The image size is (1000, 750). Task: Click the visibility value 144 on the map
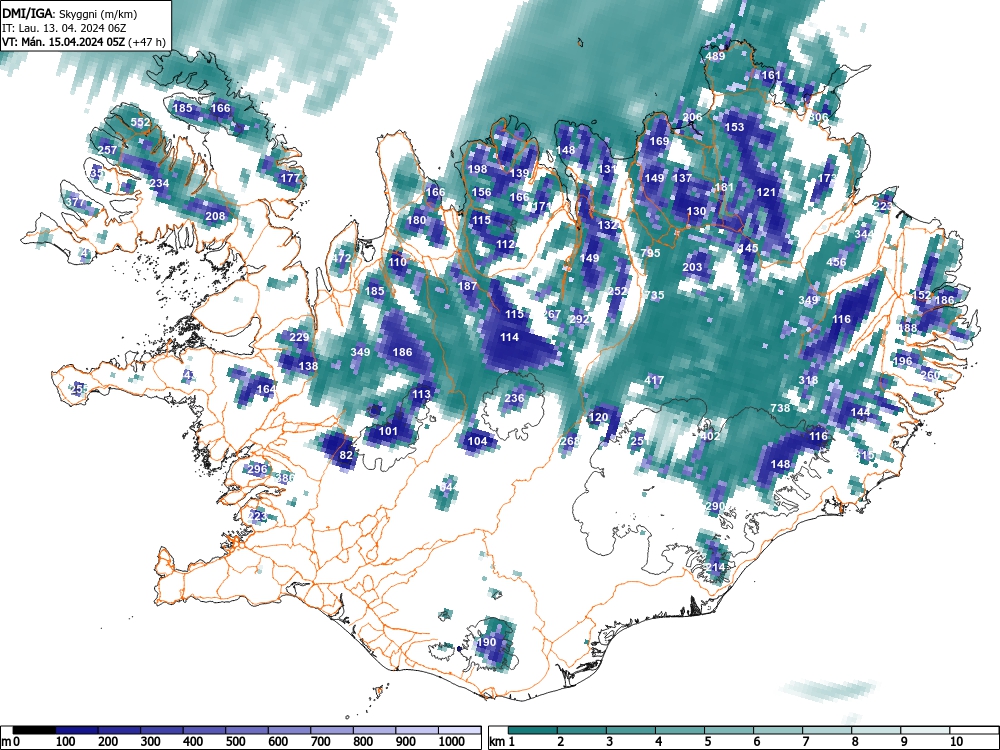[x=860, y=413]
